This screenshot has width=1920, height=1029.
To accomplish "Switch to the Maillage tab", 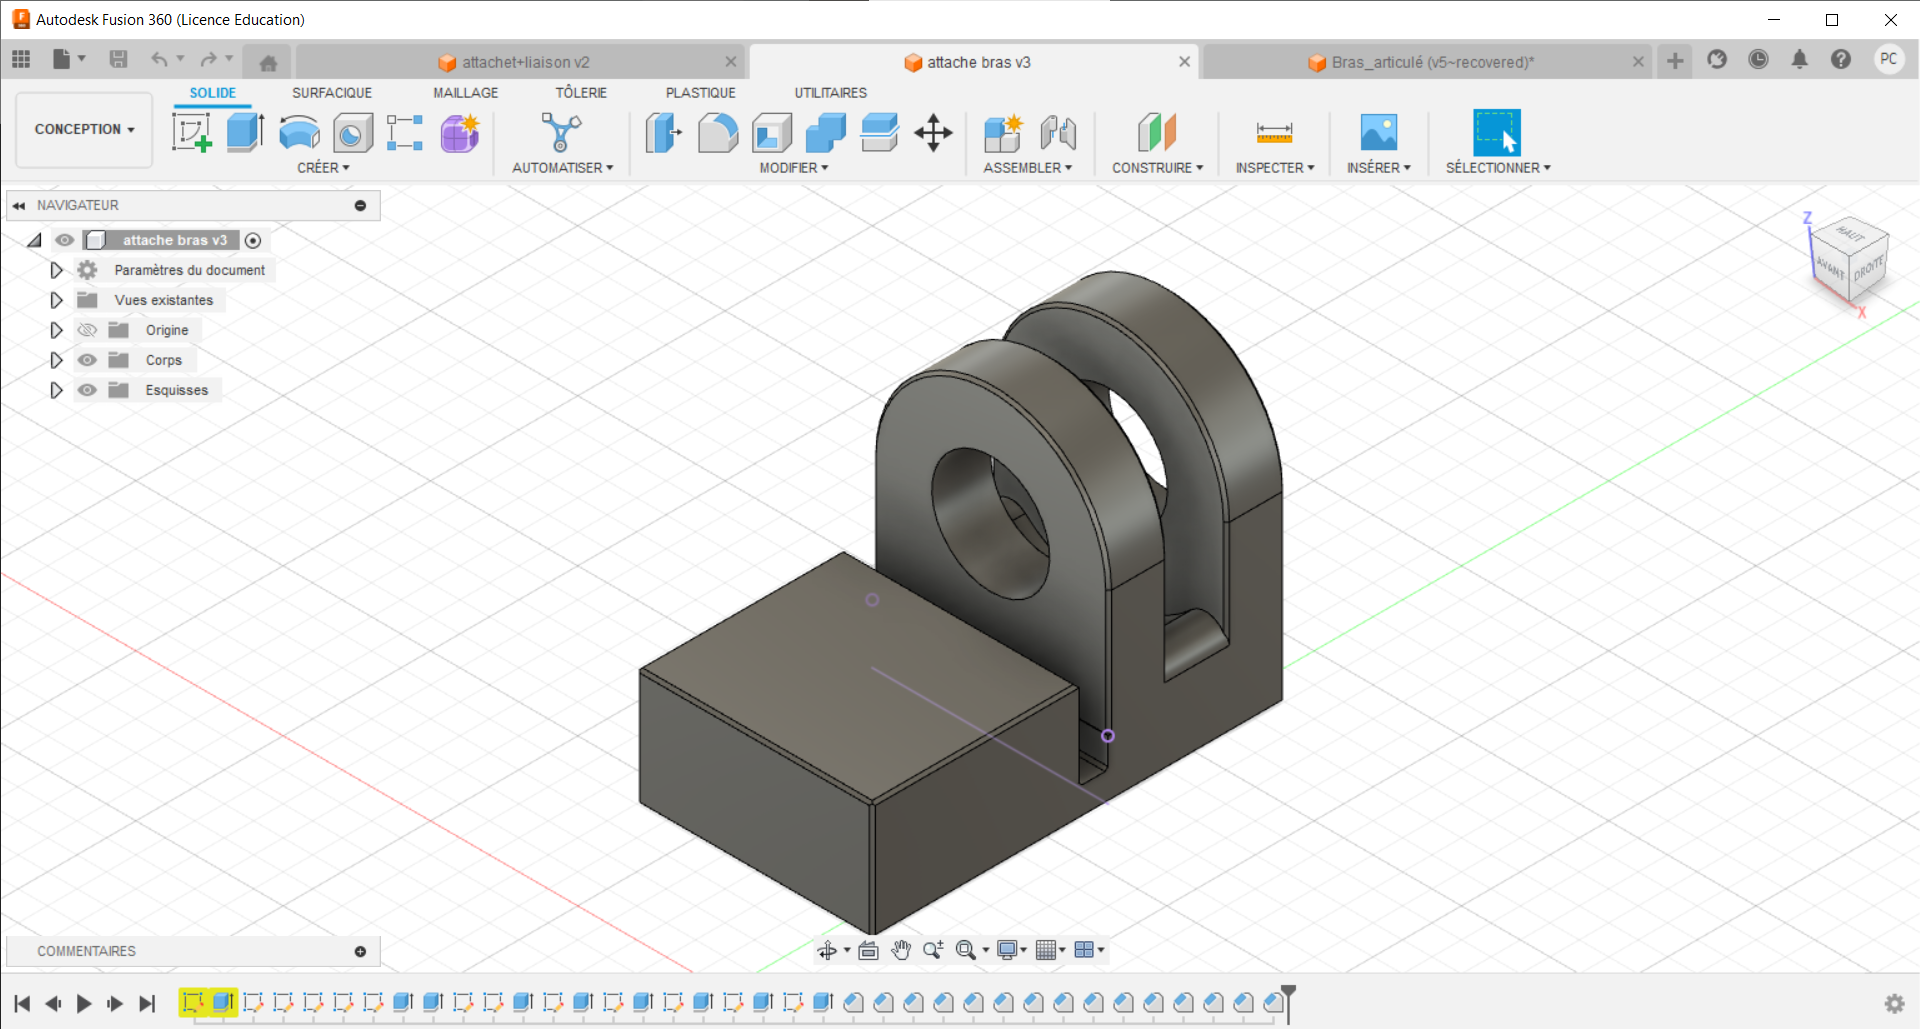I will coord(465,93).
